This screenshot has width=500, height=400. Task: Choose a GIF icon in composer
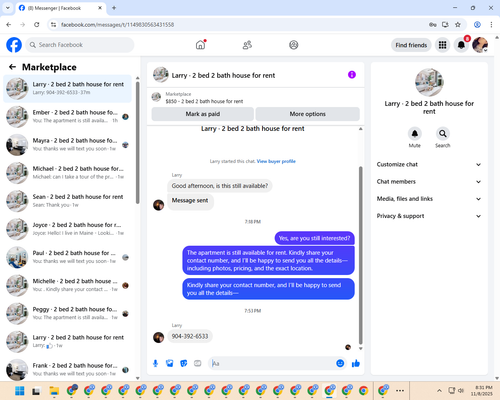tap(198, 363)
